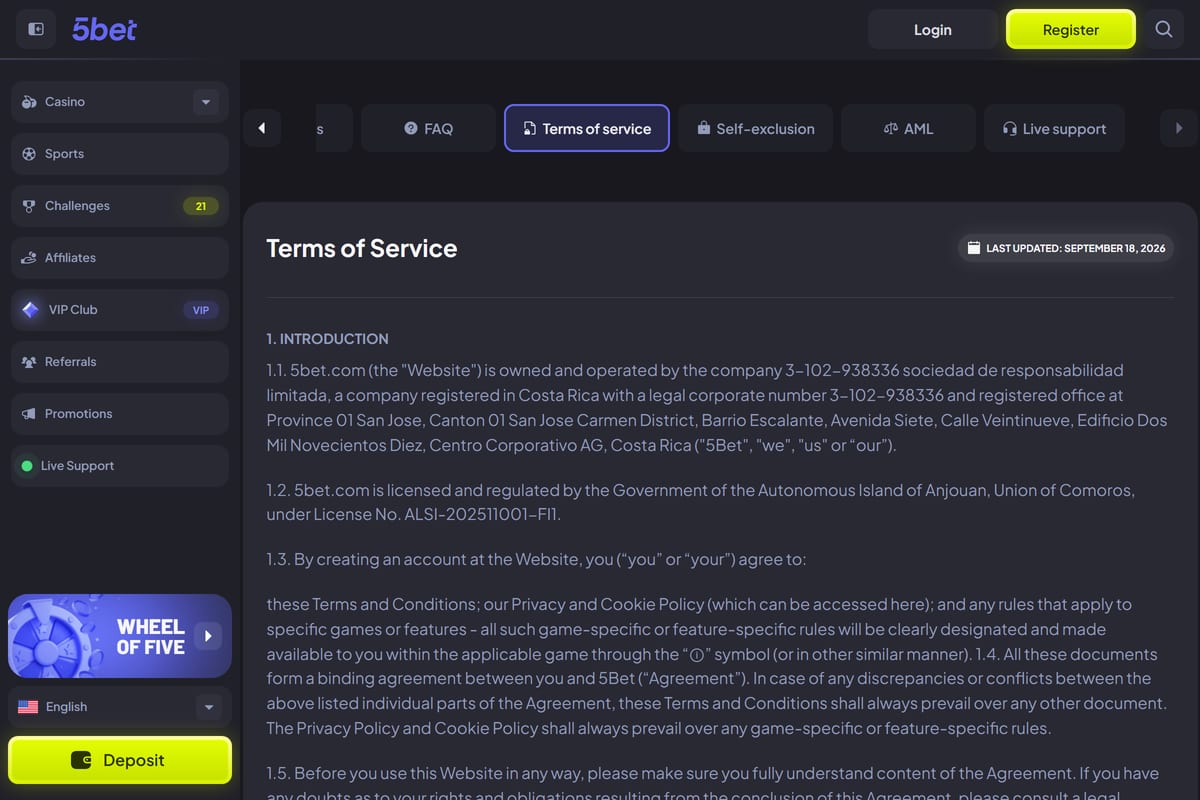
Task: Click the US flag language icon
Action: (x=28, y=707)
